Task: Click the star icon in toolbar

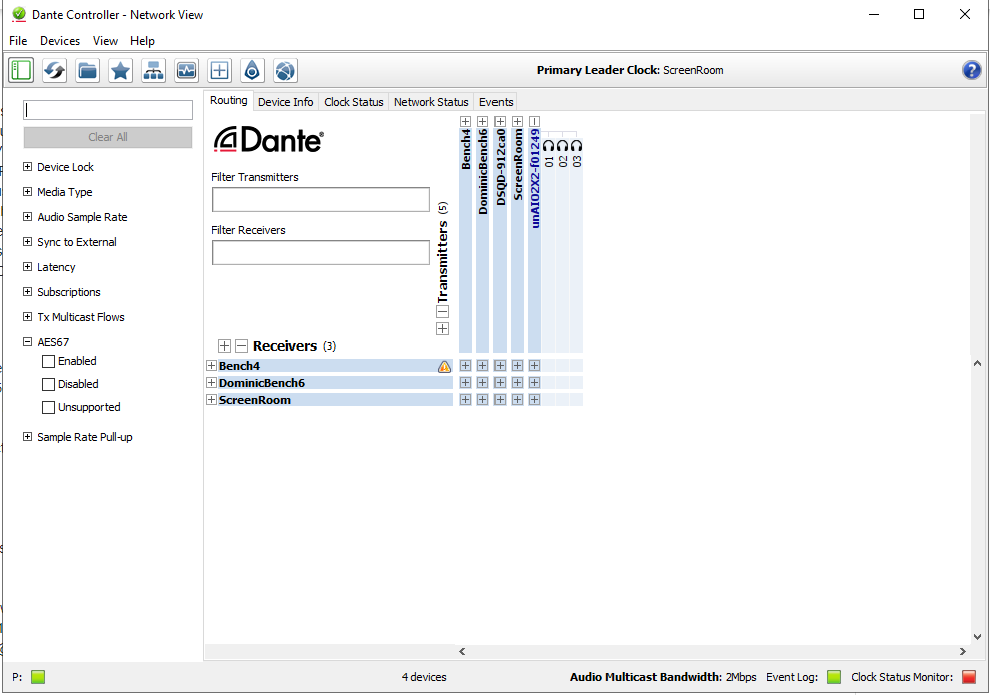Action: tap(120, 70)
